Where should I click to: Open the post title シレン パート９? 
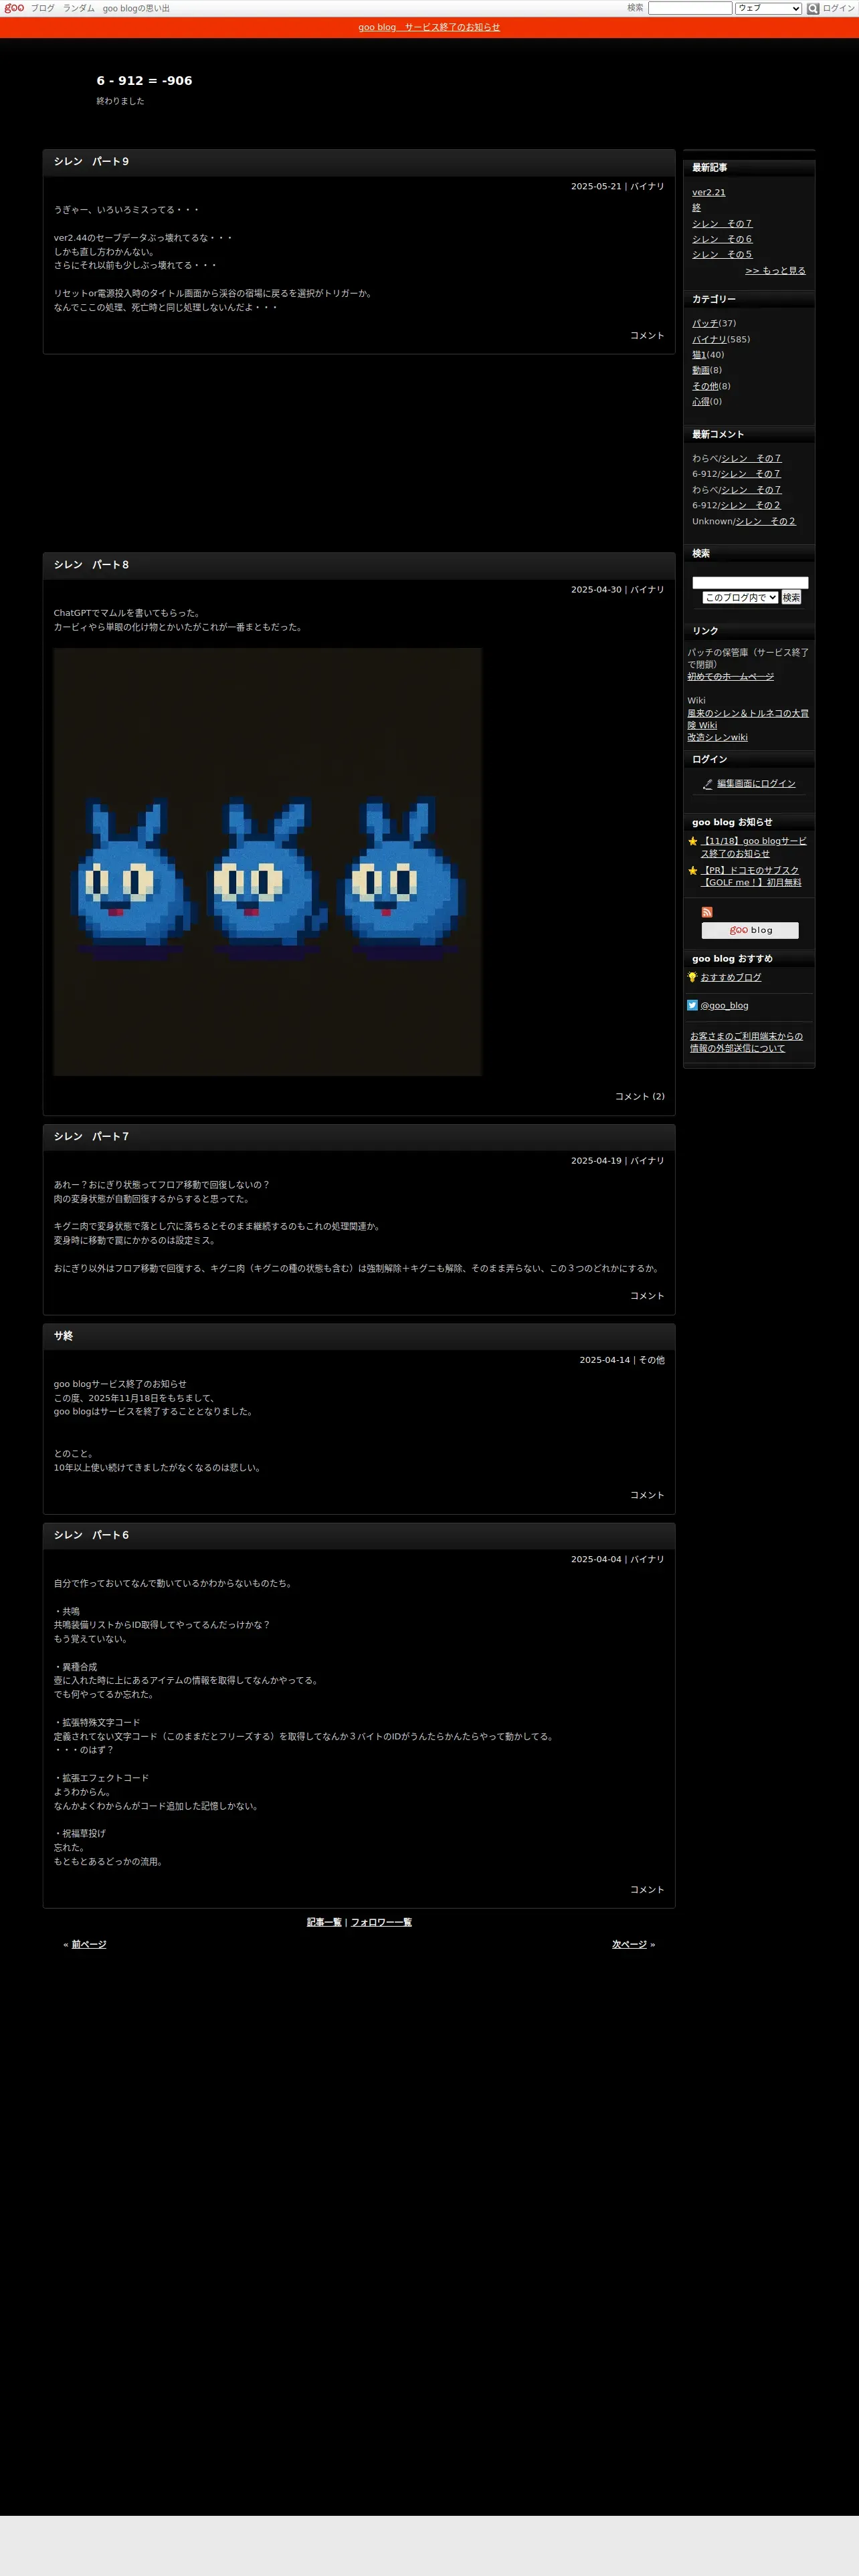(91, 161)
